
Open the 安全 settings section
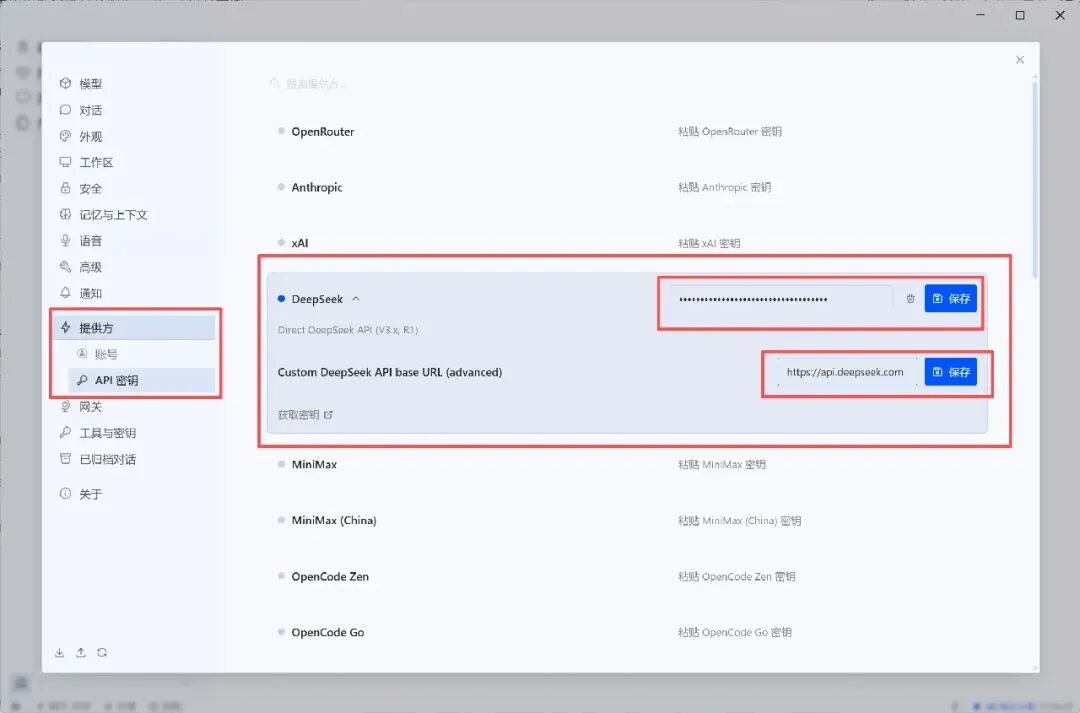point(90,189)
